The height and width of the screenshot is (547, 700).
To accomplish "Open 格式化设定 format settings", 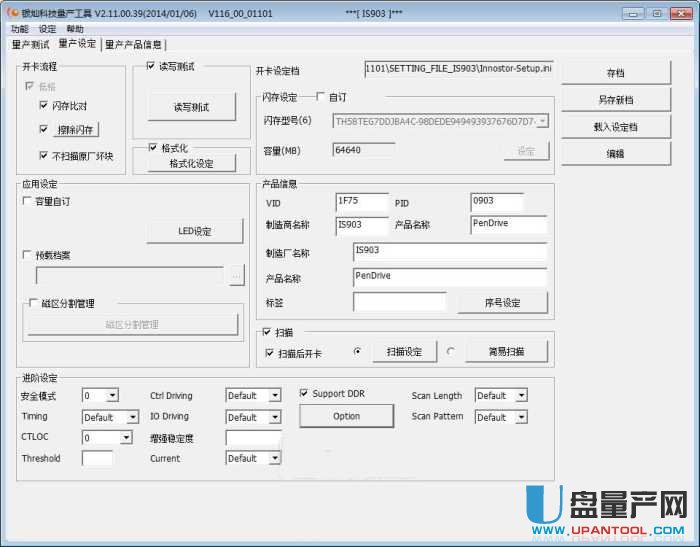I will point(191,164).
